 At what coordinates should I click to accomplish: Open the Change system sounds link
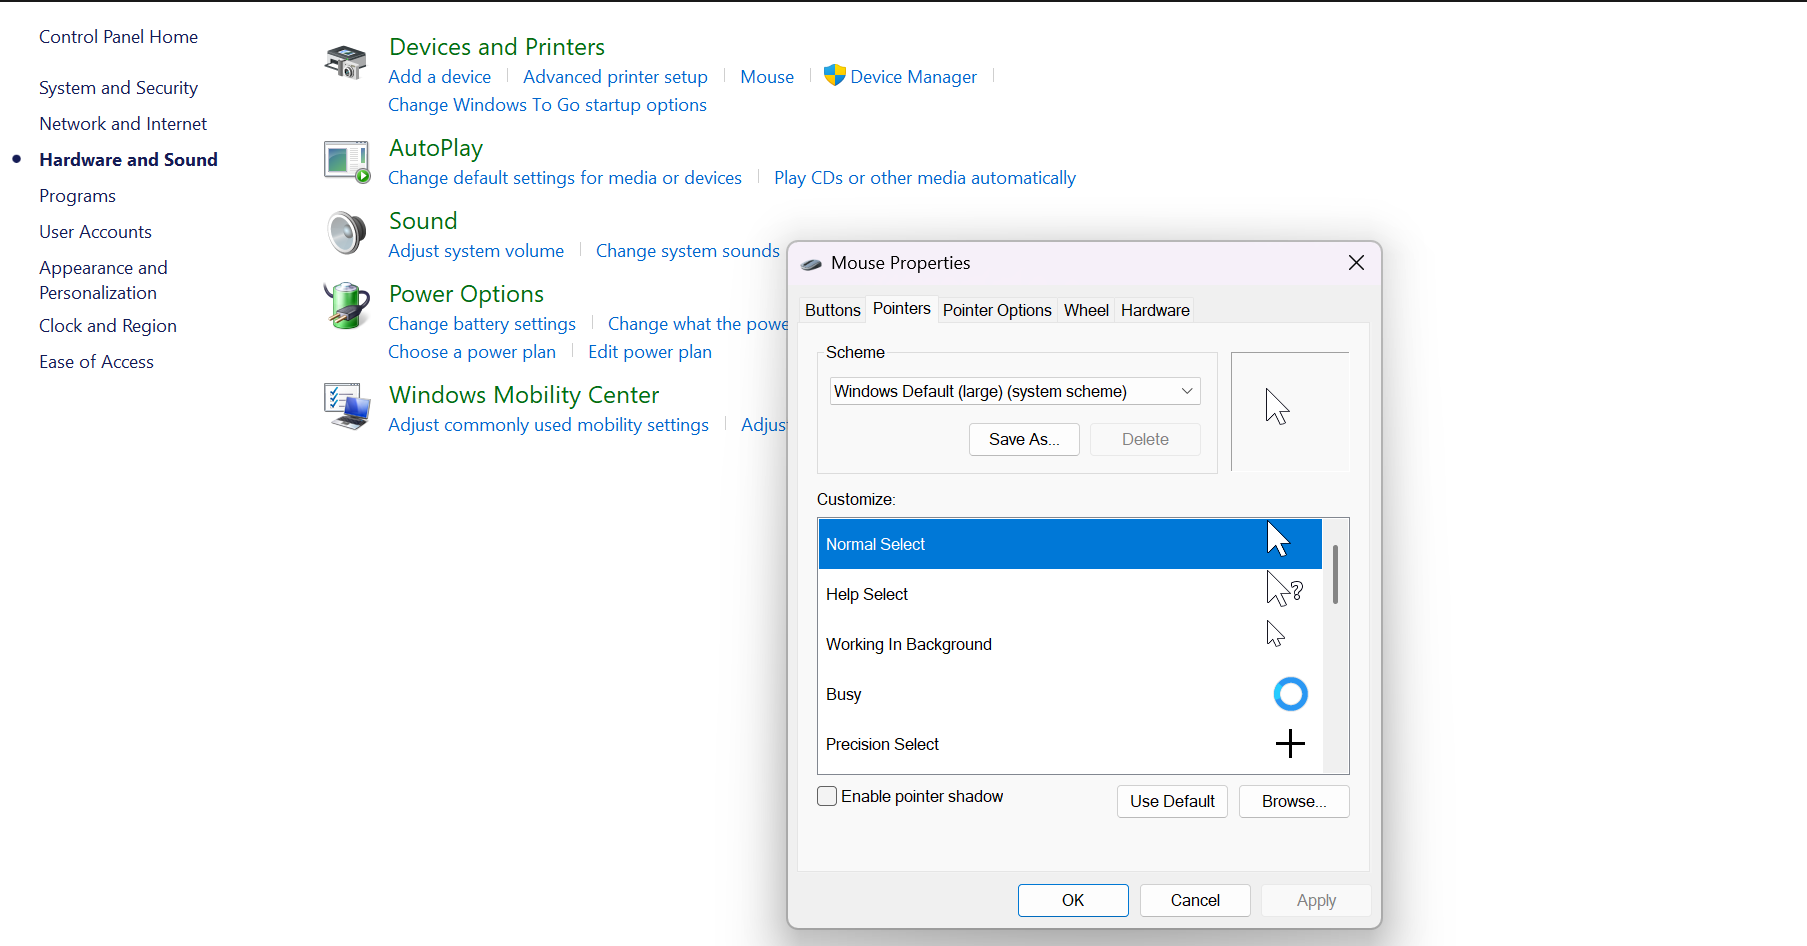pyautogui.click(x=687, y=251)
